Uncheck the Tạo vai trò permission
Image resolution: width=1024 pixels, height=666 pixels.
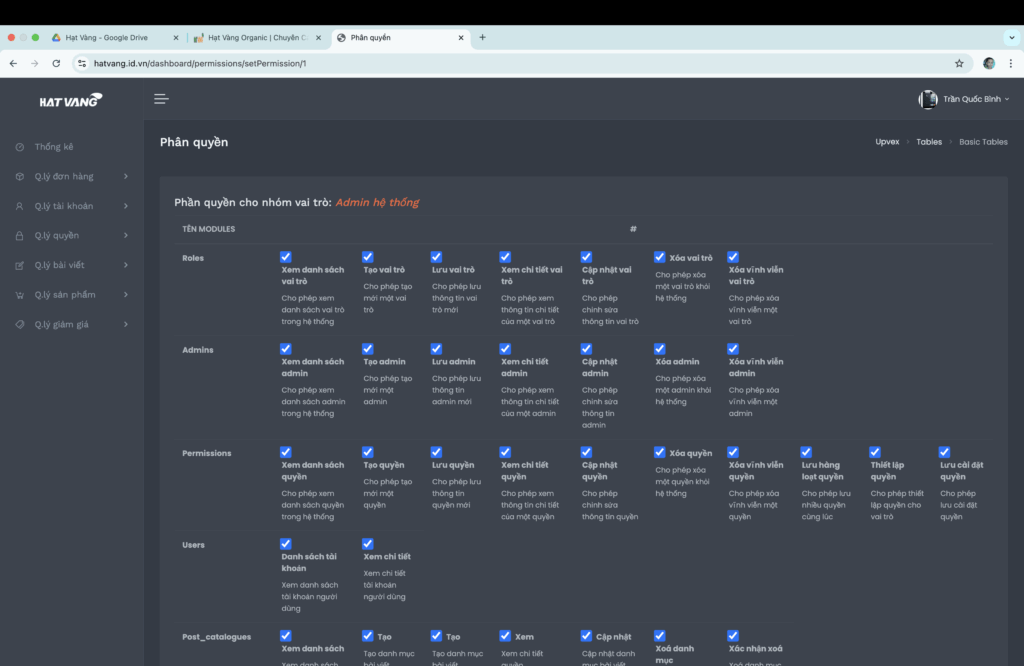click(x=368, y=257)
